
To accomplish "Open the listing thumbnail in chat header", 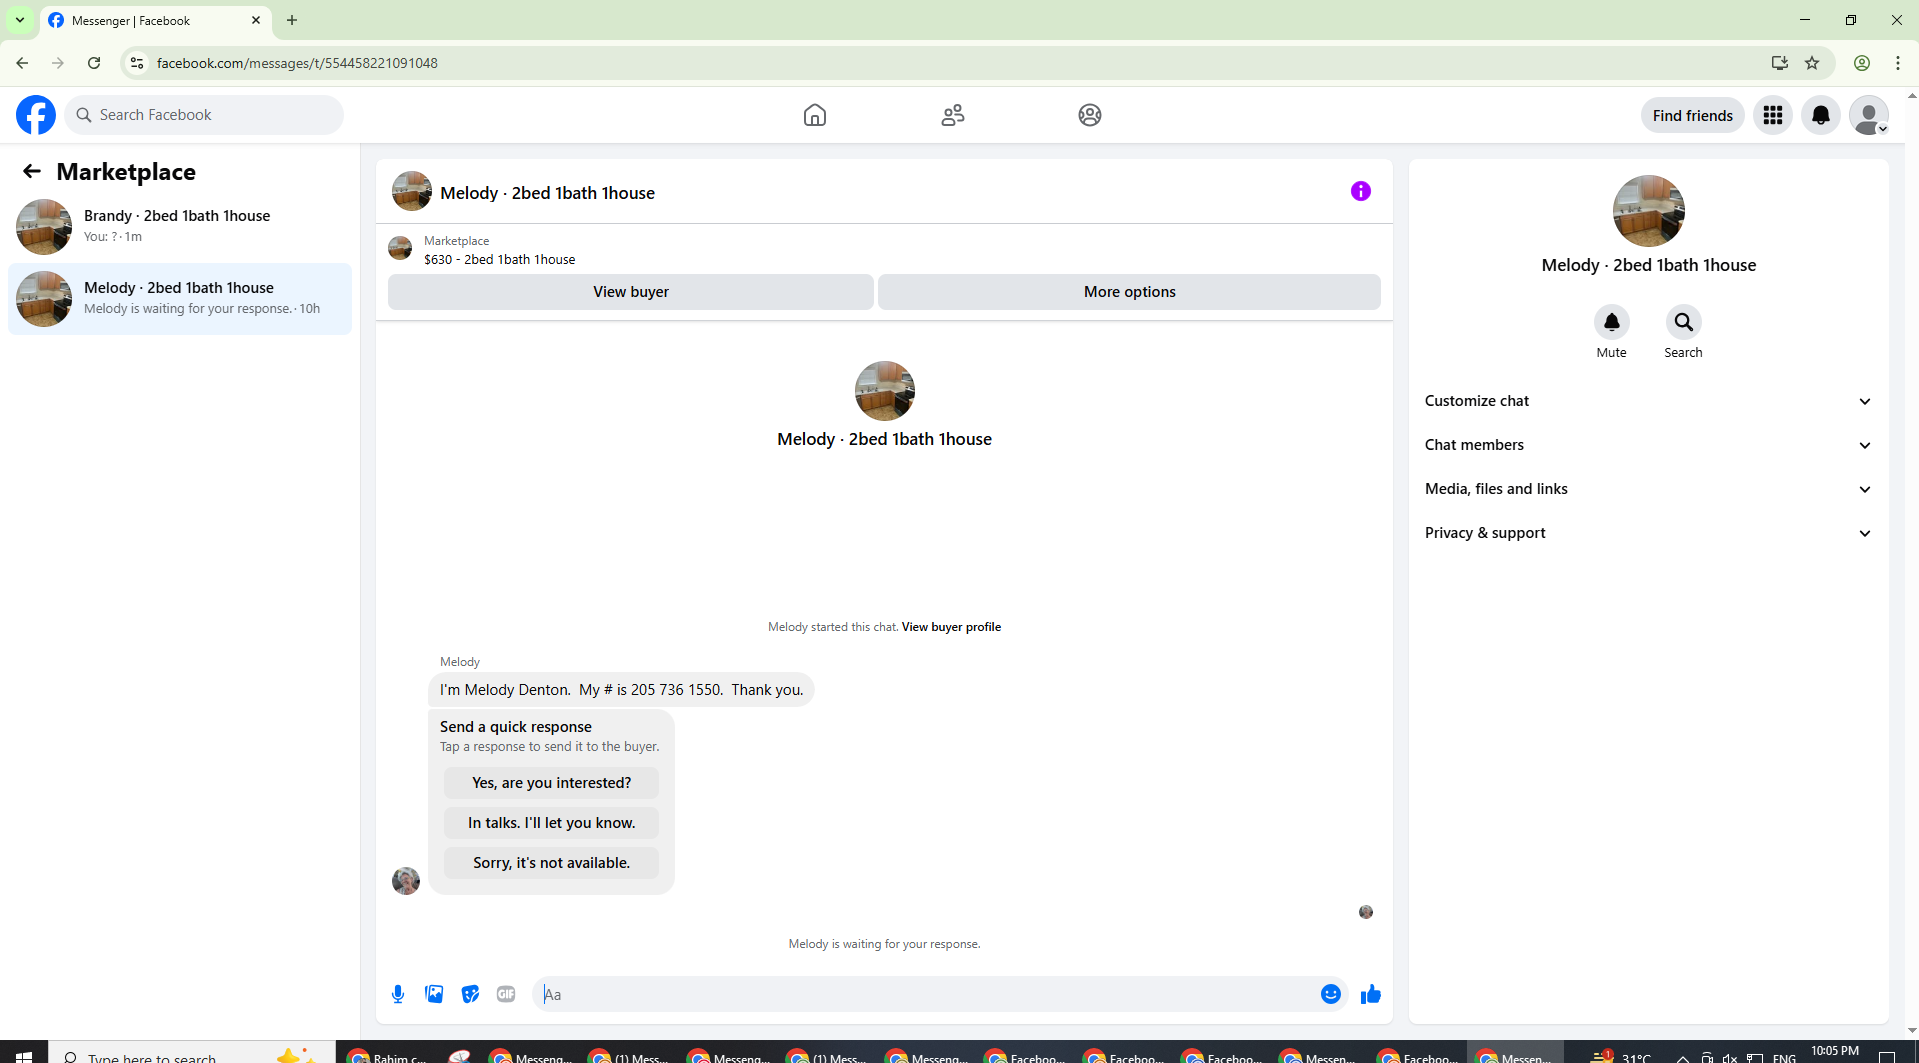I will [x=412, y=191].
